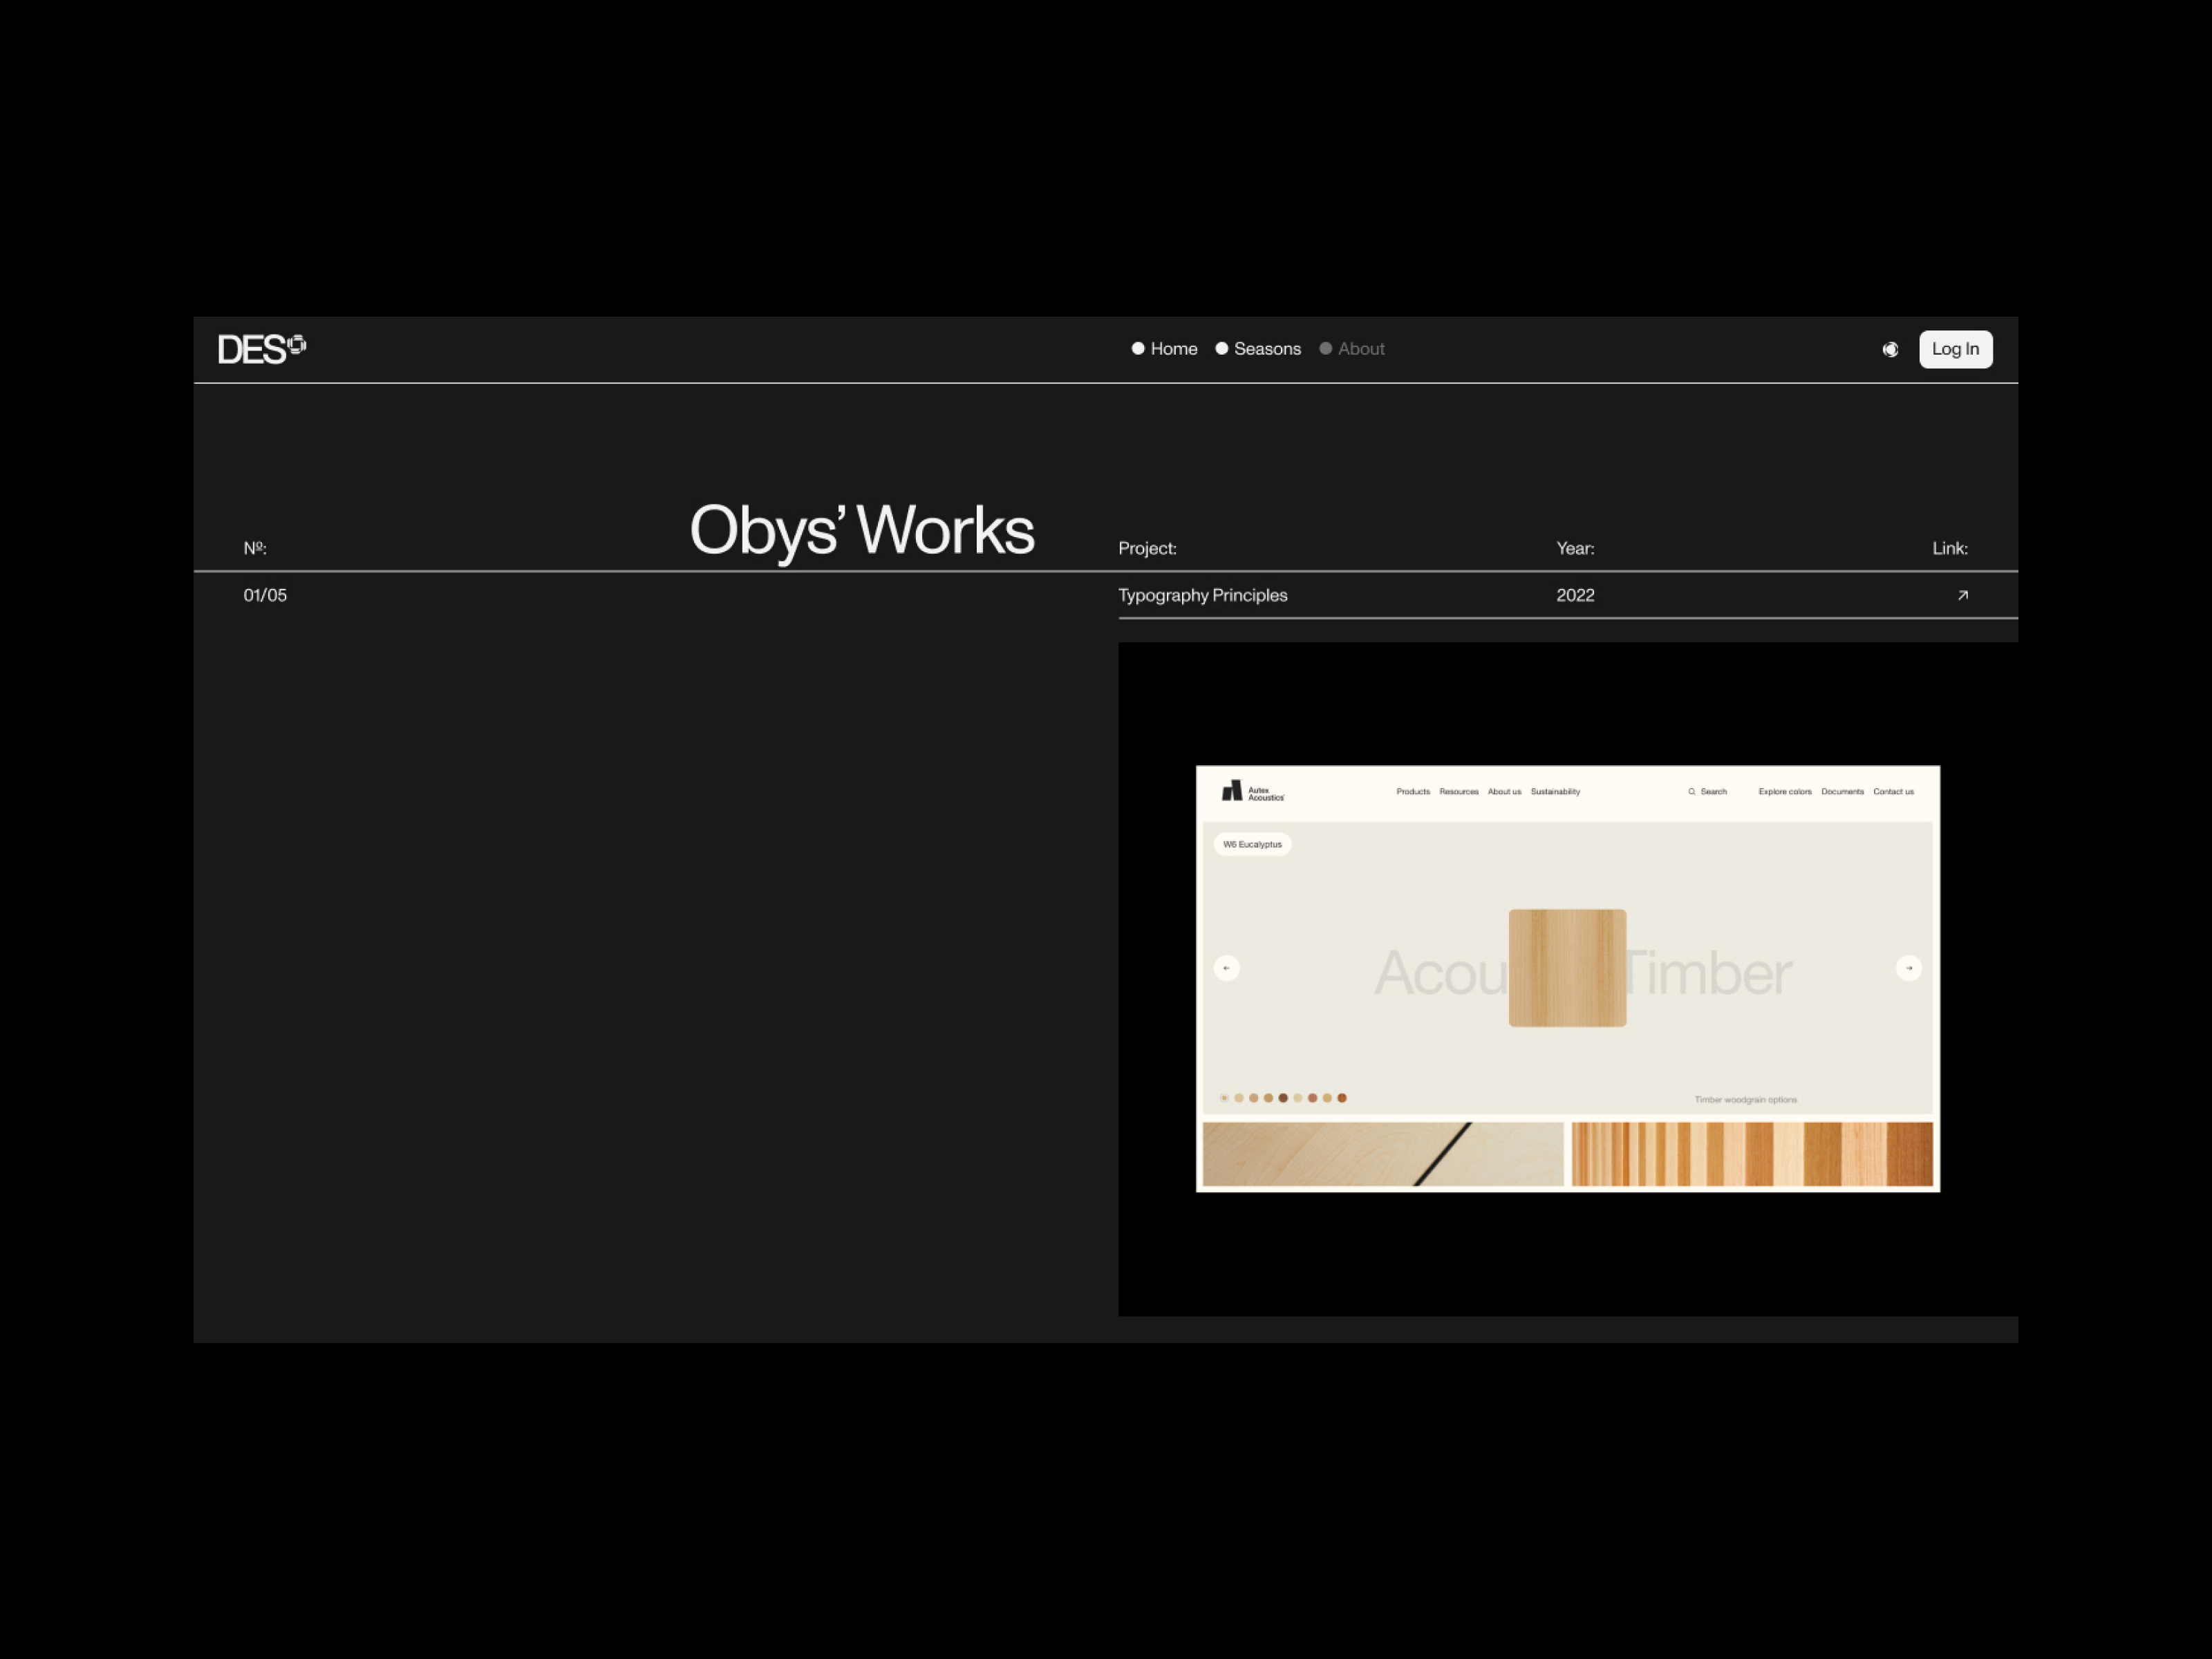The image size is (2212, 1659).
Task: Click Contact us in the preview header
Action: [1893, 792]
